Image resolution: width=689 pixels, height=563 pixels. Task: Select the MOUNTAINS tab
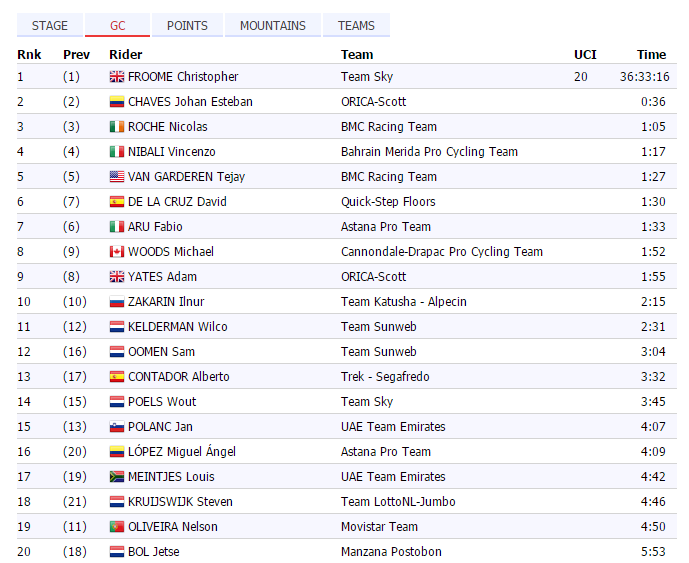pos(272,25)
